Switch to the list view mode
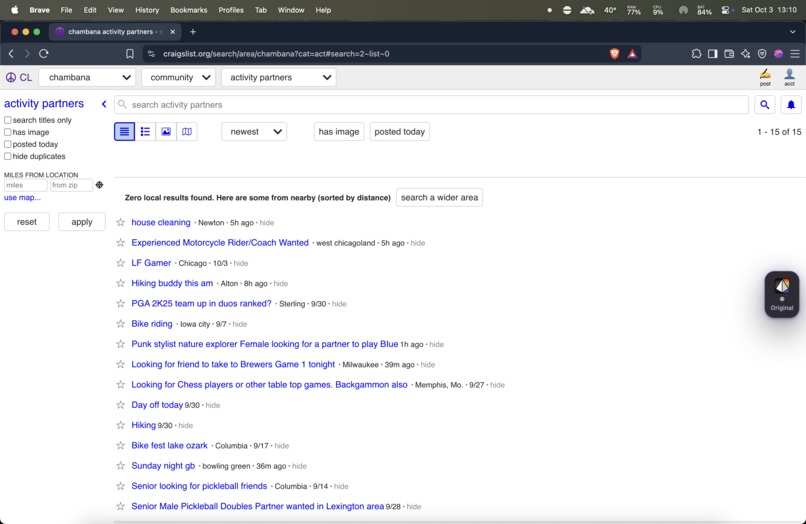 124,132
